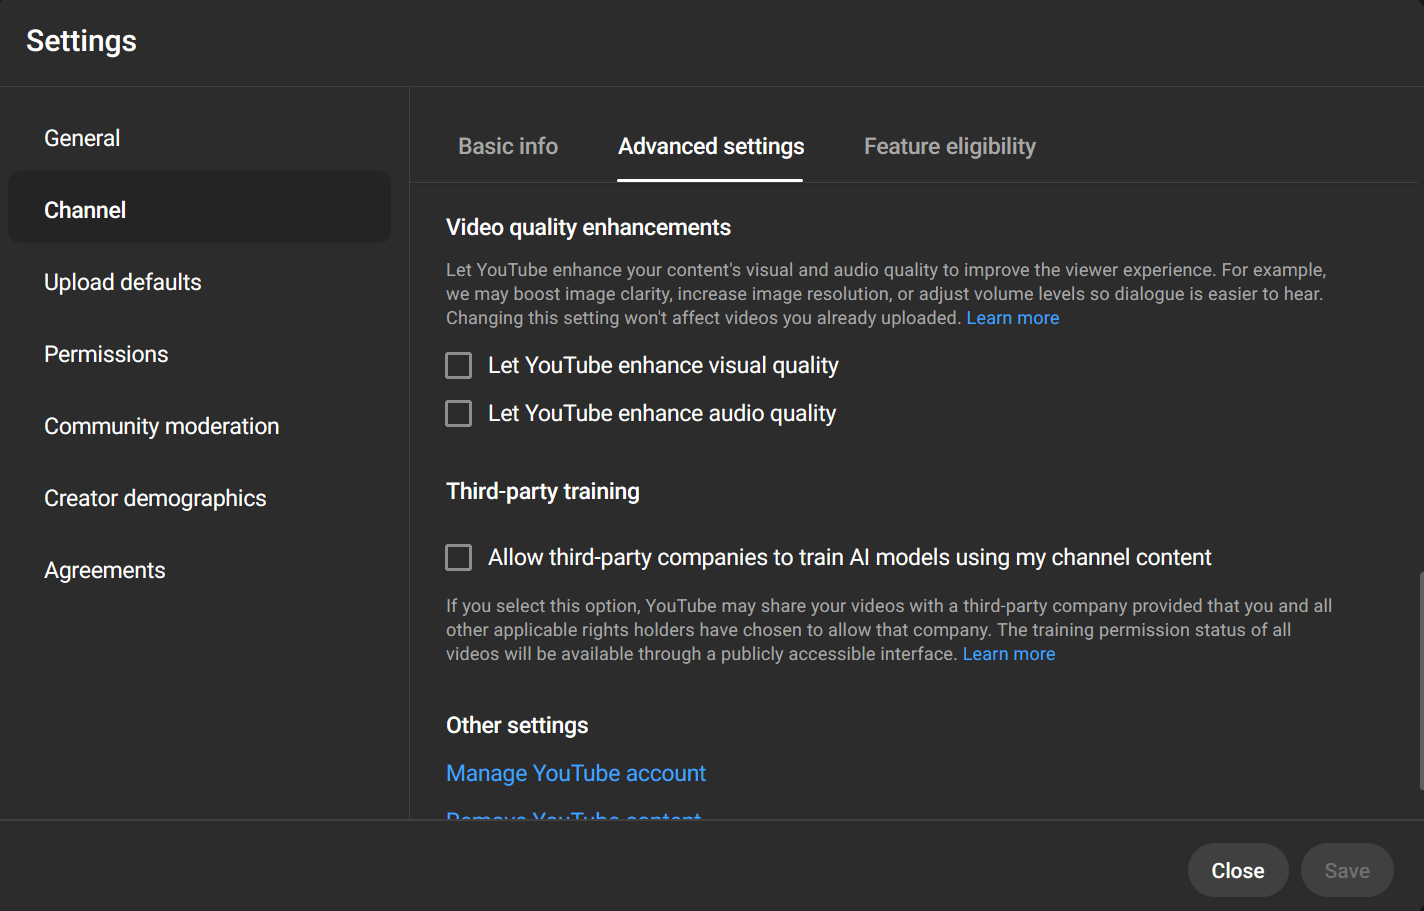Viewport: 1424px width, 911px height.
Task: Open the Manage YouTube account link
Action: click(x=575, y=773)
